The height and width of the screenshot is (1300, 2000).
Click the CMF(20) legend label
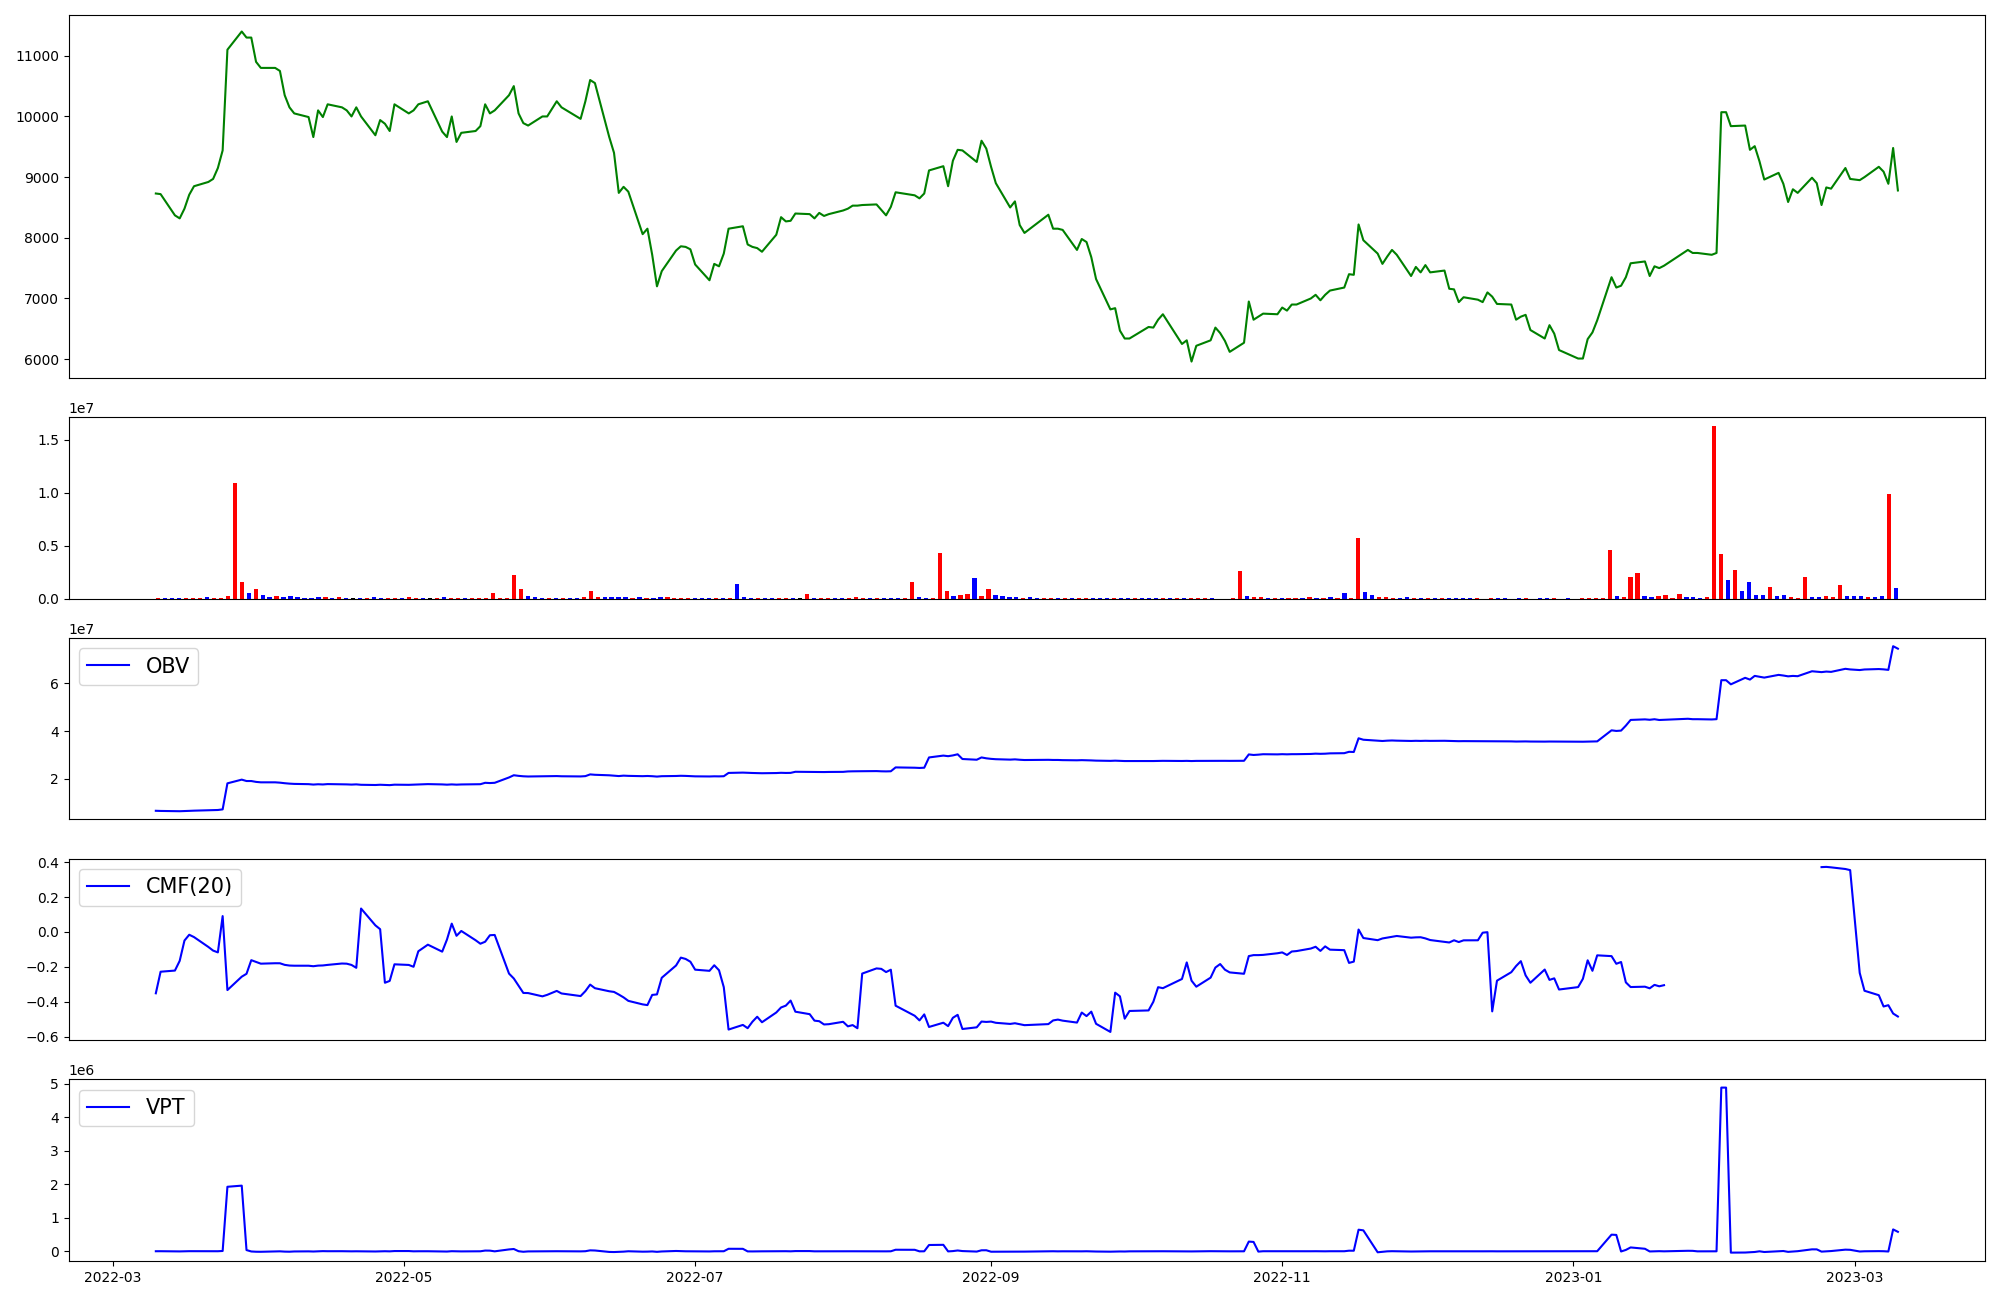(188, 887)
